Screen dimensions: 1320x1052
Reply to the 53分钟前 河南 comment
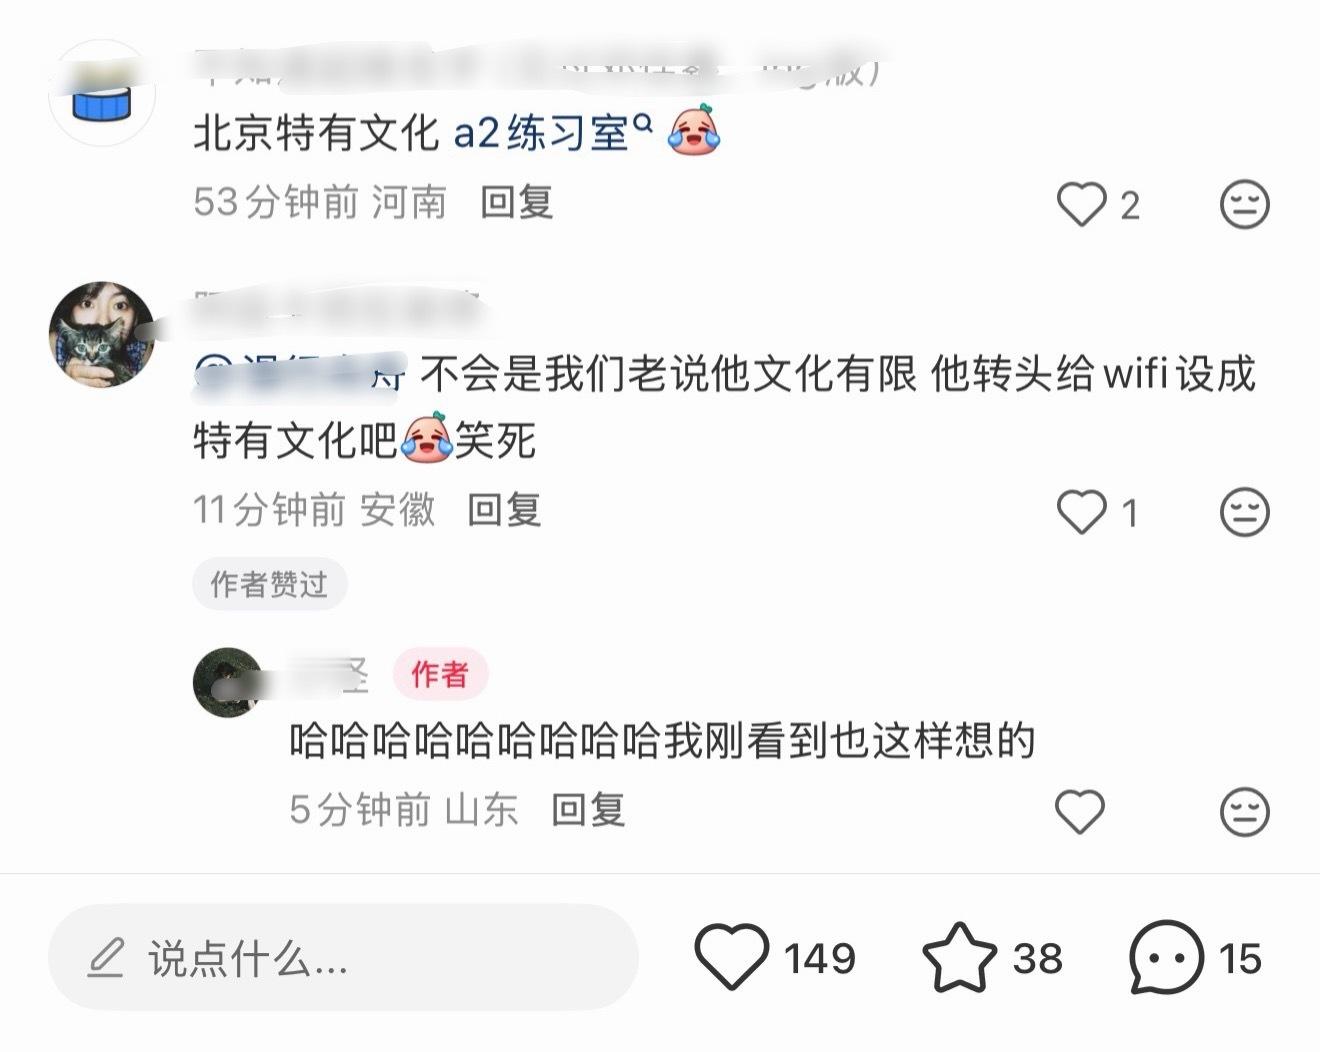pos(517,203)
